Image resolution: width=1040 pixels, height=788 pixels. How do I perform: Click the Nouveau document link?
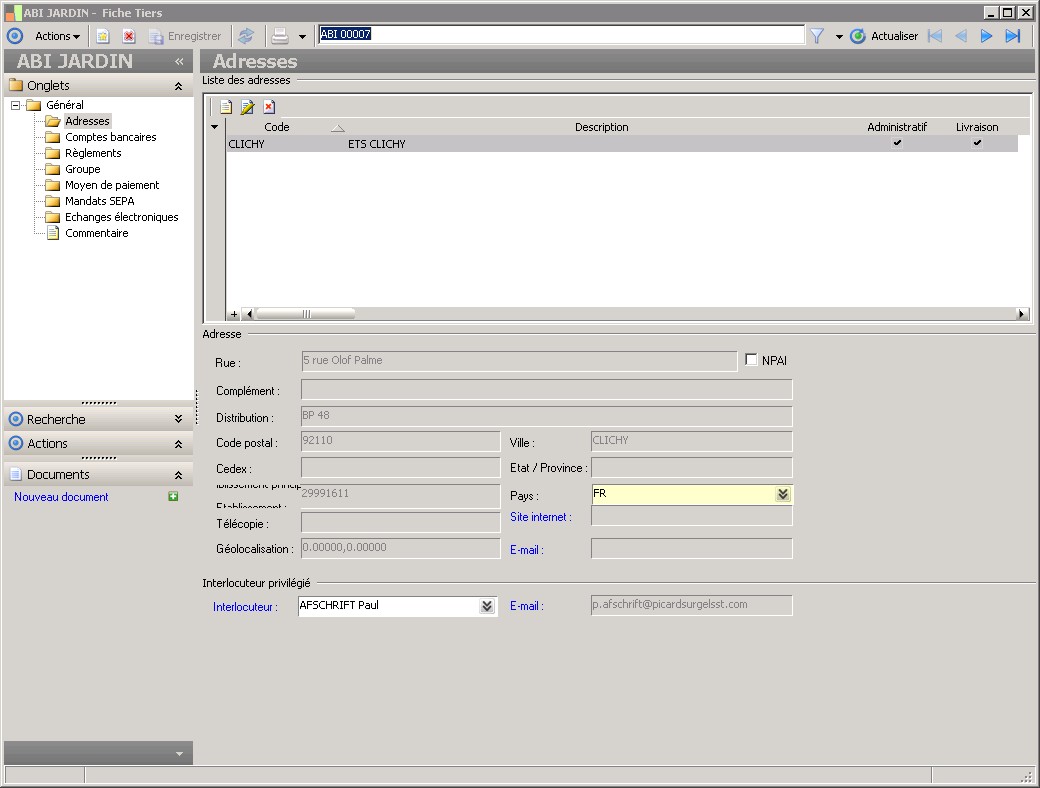click(61, 497)
